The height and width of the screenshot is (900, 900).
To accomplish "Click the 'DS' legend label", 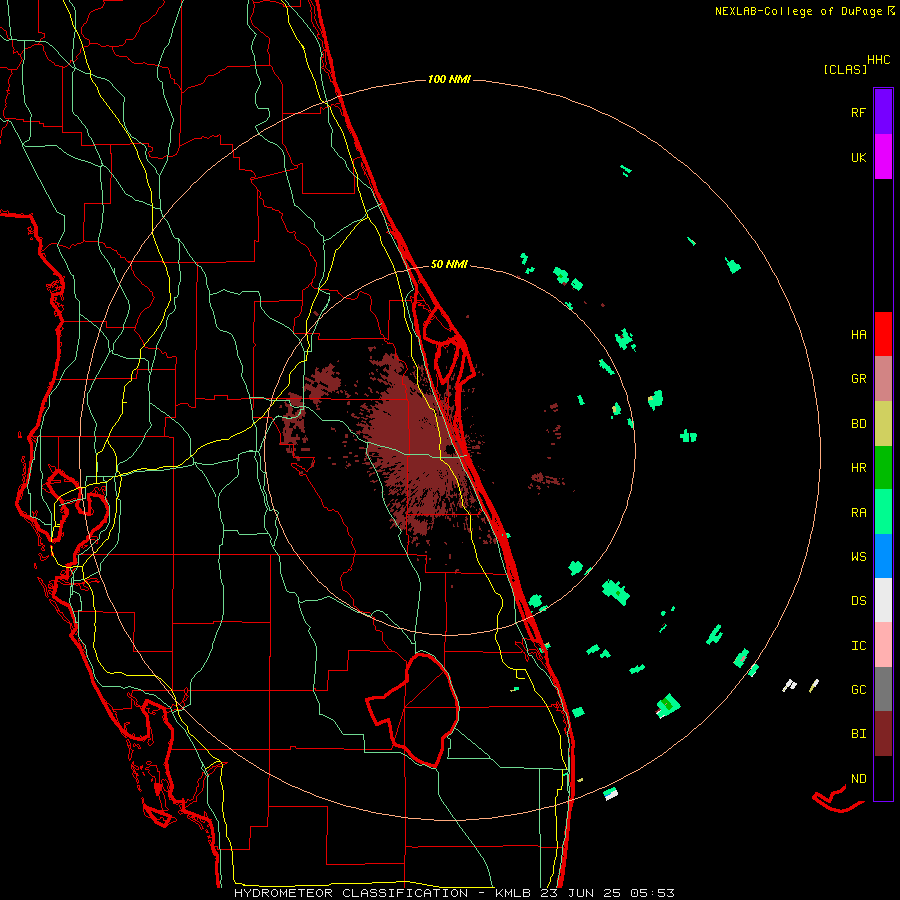I will [859, 601].
